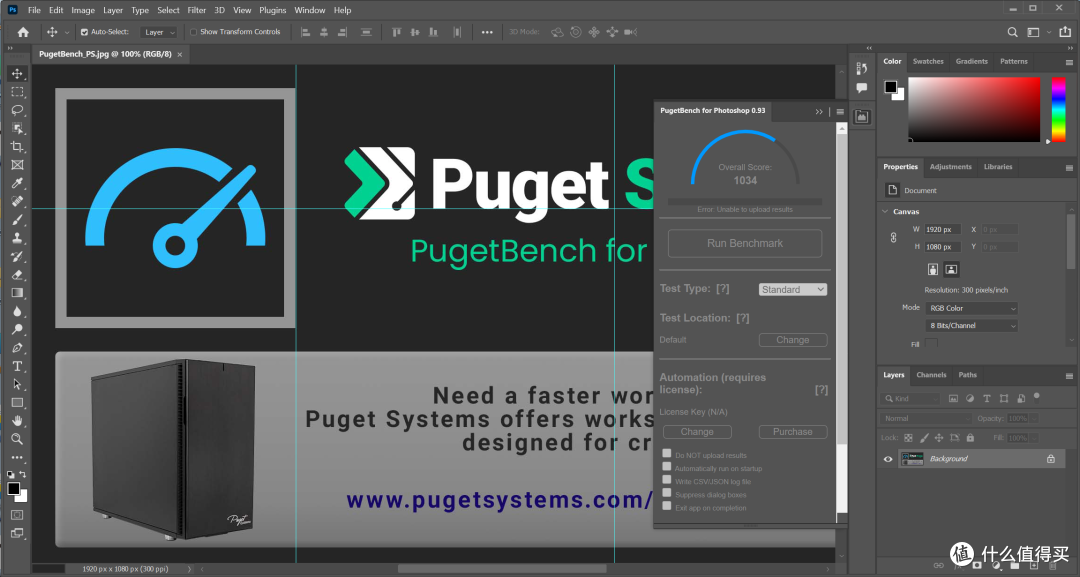The height and width of the screenshot is (577, 1080).
Task: Click the Home icon in options bar
Action: click(x=23, y=32)
